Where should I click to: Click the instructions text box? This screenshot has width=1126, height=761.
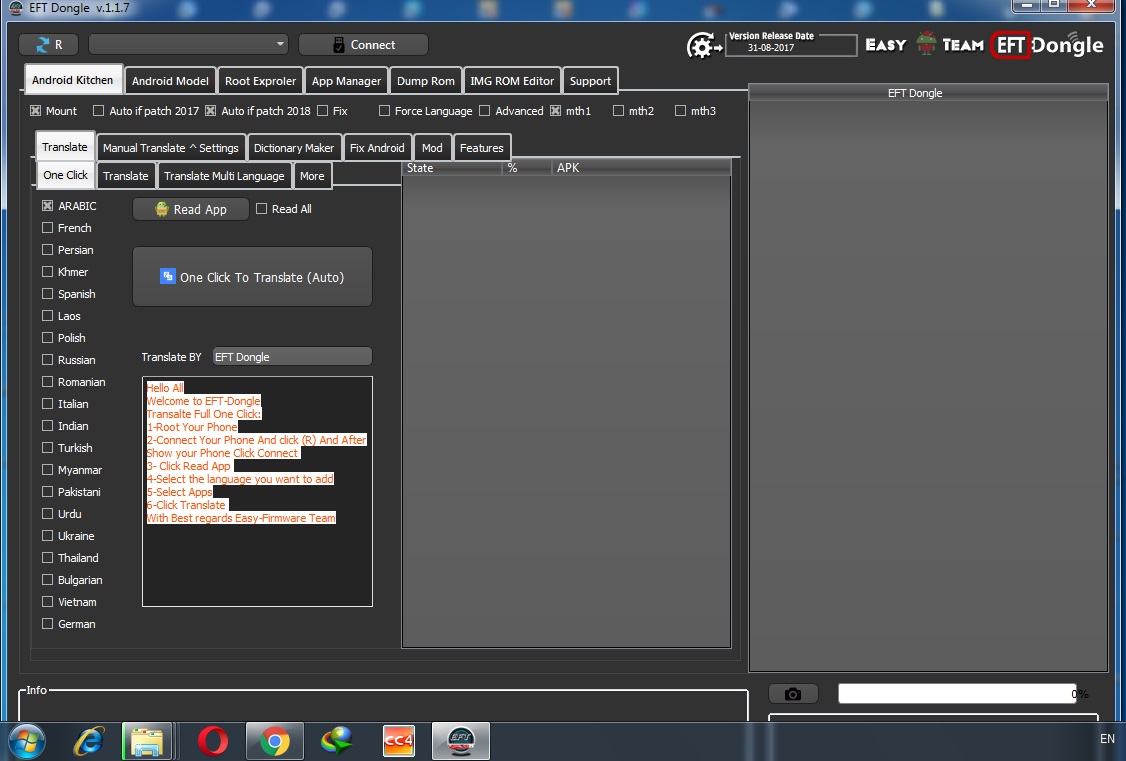pos(257,491)
